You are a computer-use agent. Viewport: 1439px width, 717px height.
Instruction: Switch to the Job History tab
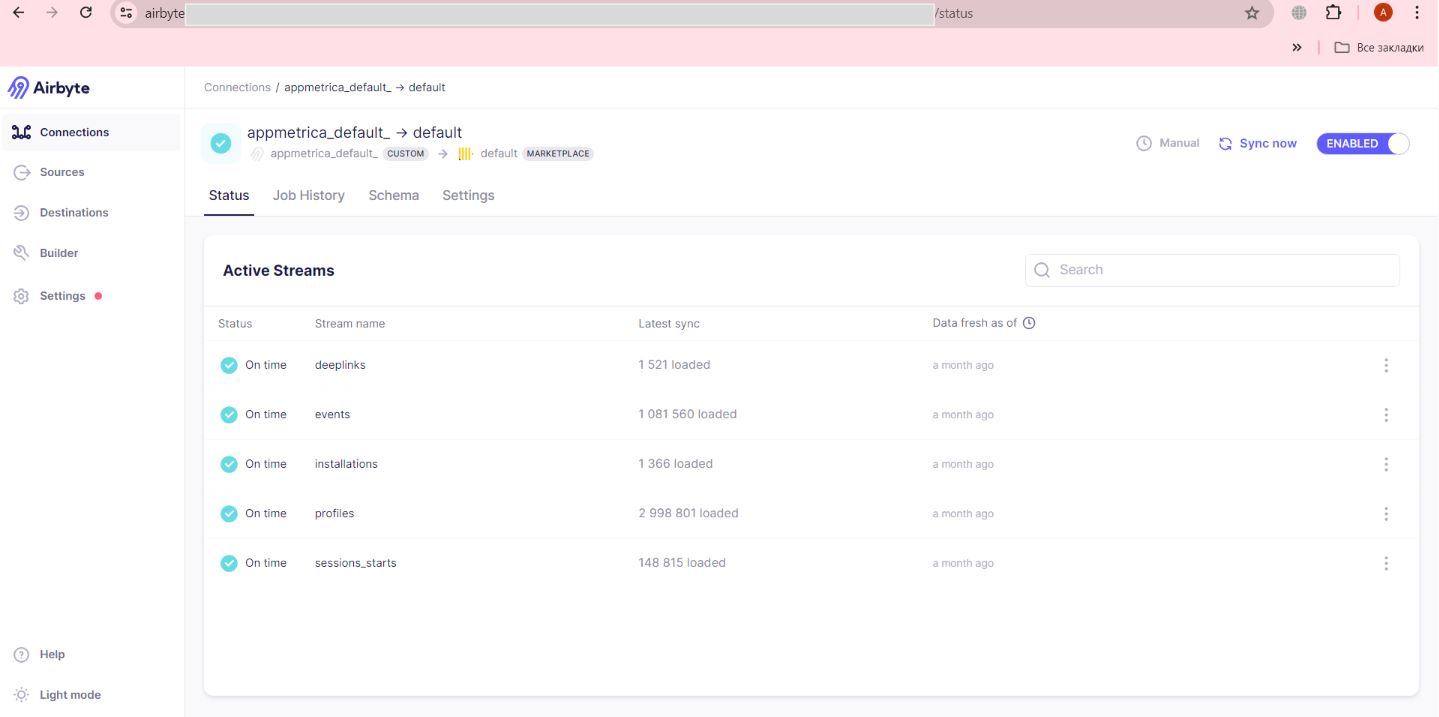point(309,195)
